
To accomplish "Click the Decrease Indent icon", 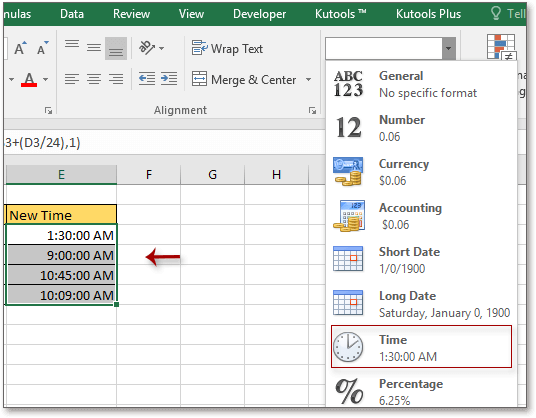I will click(x=147, y=79).
